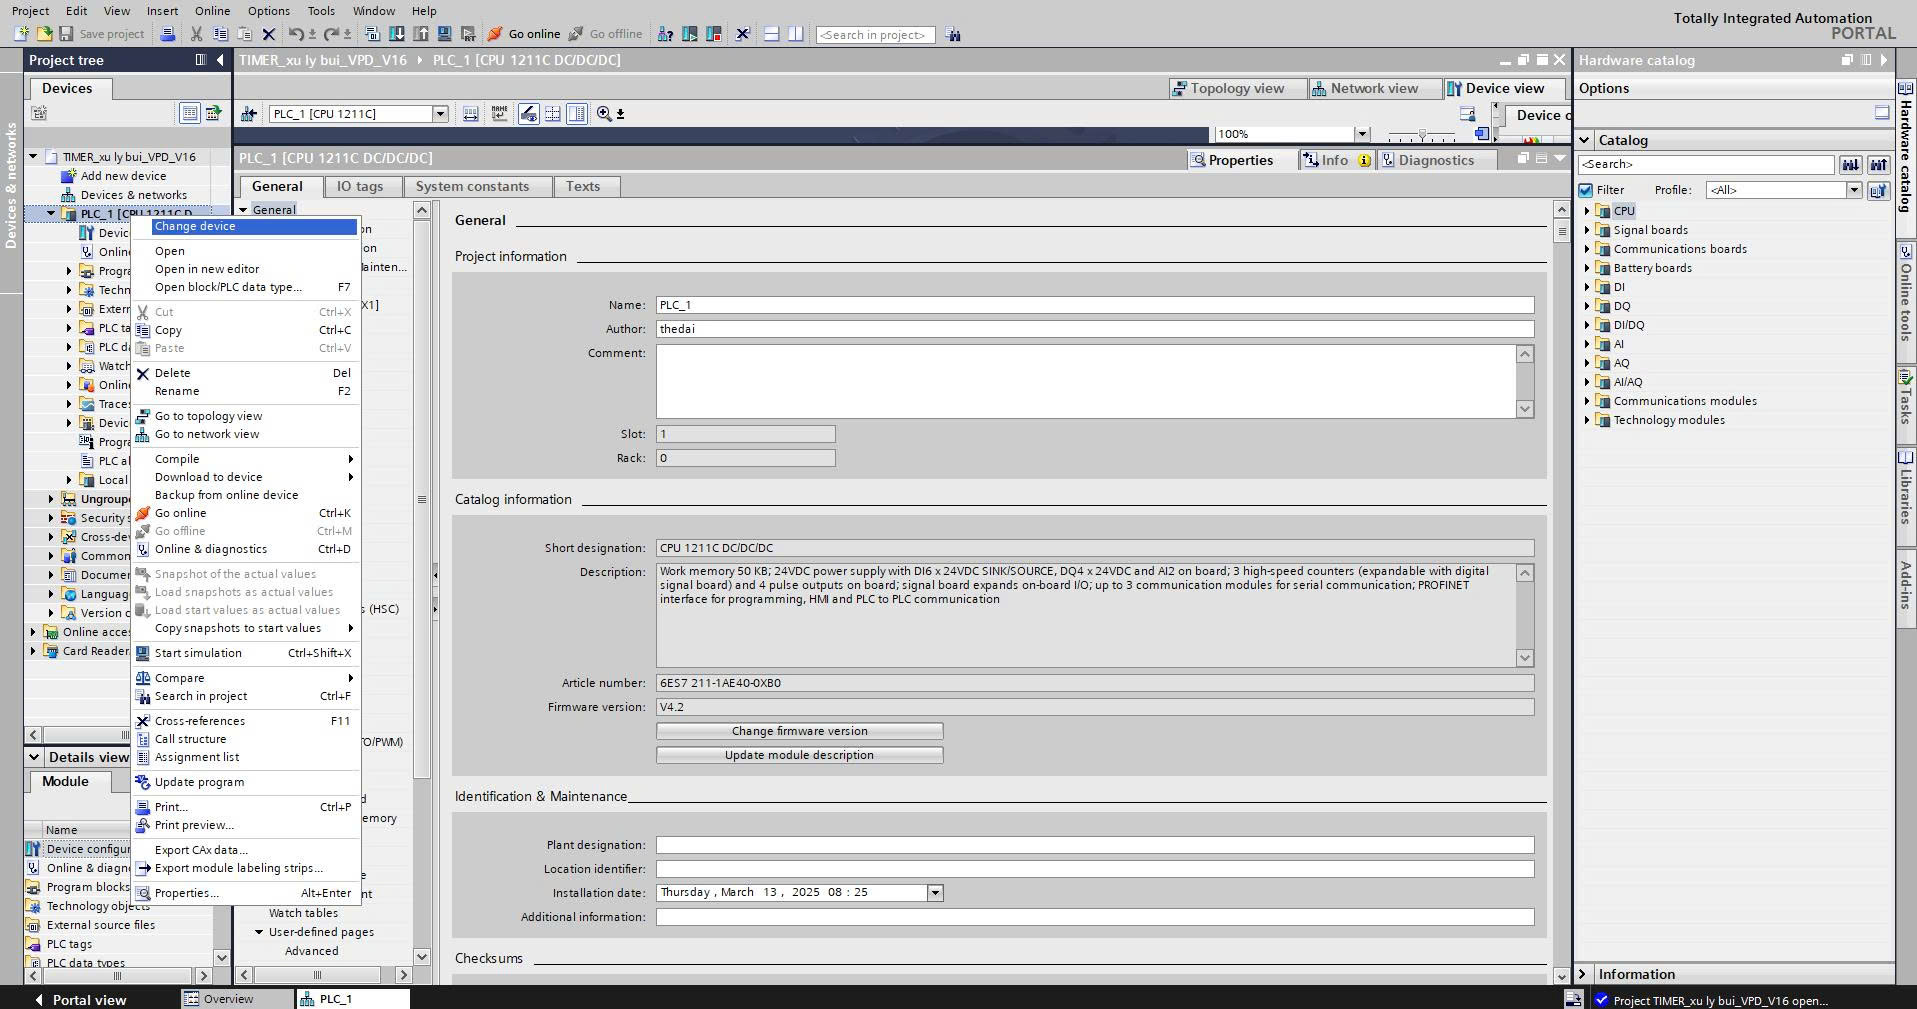Click the Cross-references toolbar icon
Screen dimensions: 1917x1009
[x=742, y=34]
